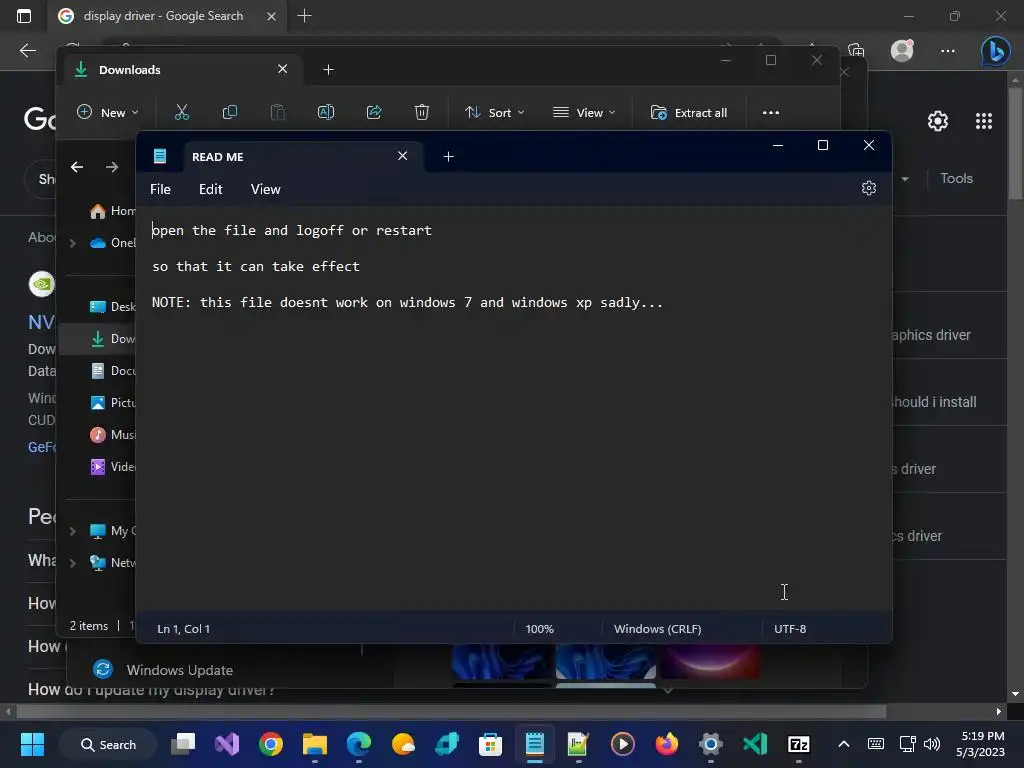Image resolution: width=1024 pixels, height=768 pixels.
Task: Open the View dropdown in File Explorer
Action: (583, 112)
